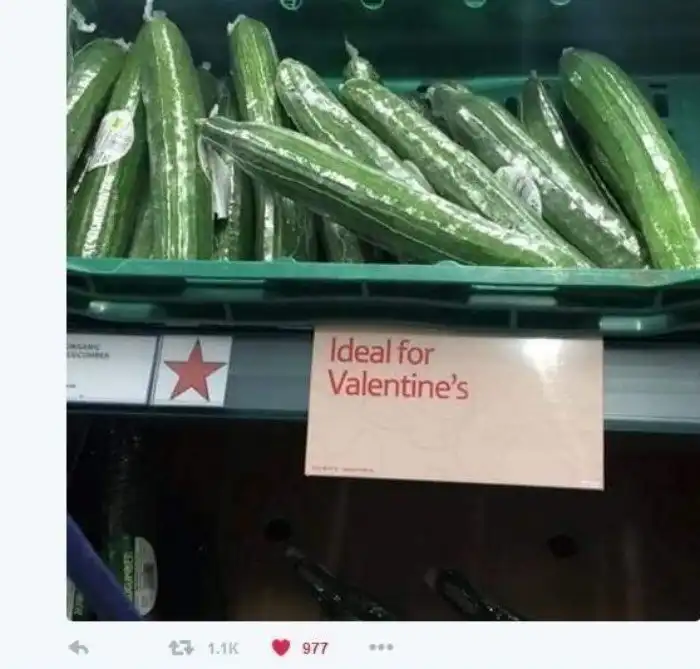Click the 977 likes count
Image resolution: width=700 pixels, height=669 pixels.
tap(315, 648)
